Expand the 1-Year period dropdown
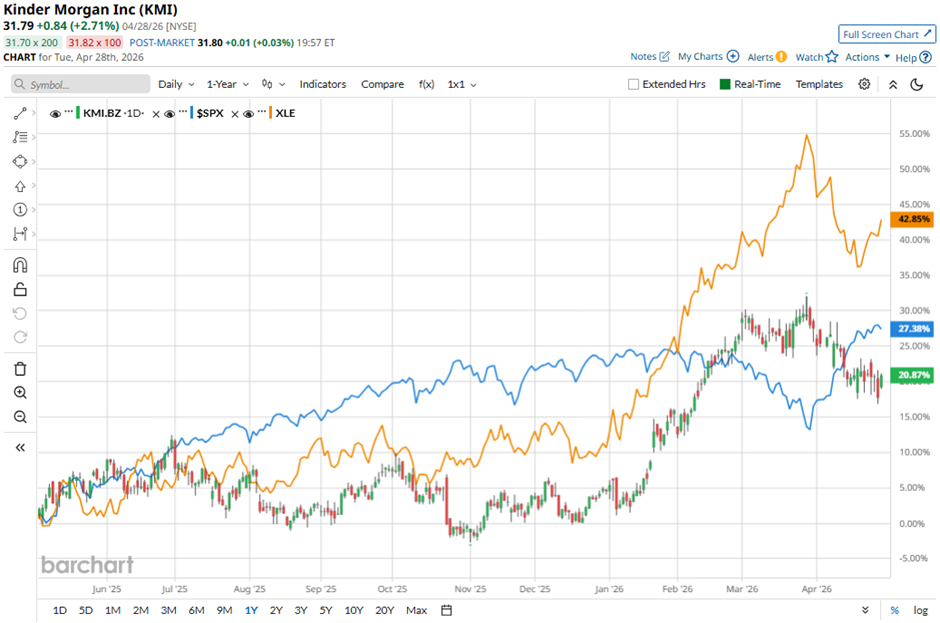 tap(228, 85)
